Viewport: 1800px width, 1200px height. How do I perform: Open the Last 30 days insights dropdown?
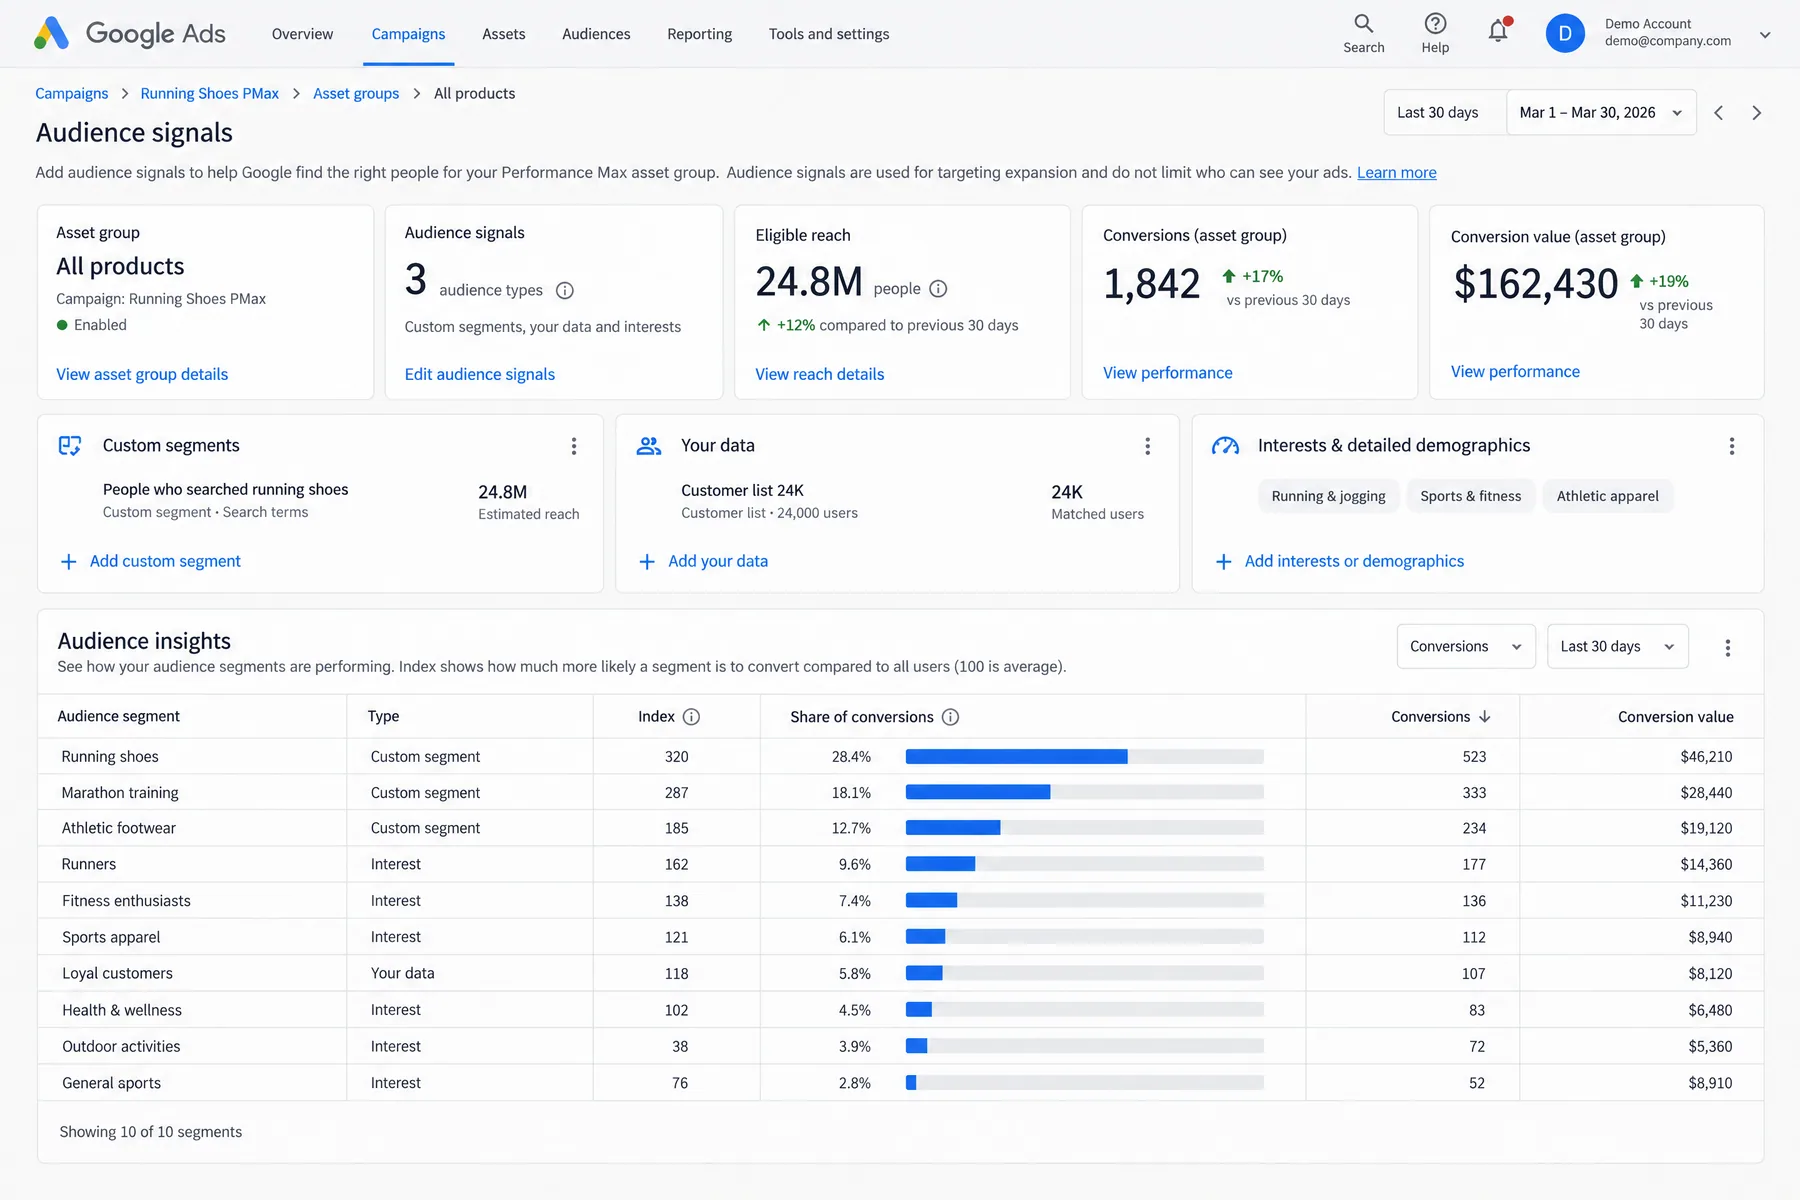(x=1617, y=647)
